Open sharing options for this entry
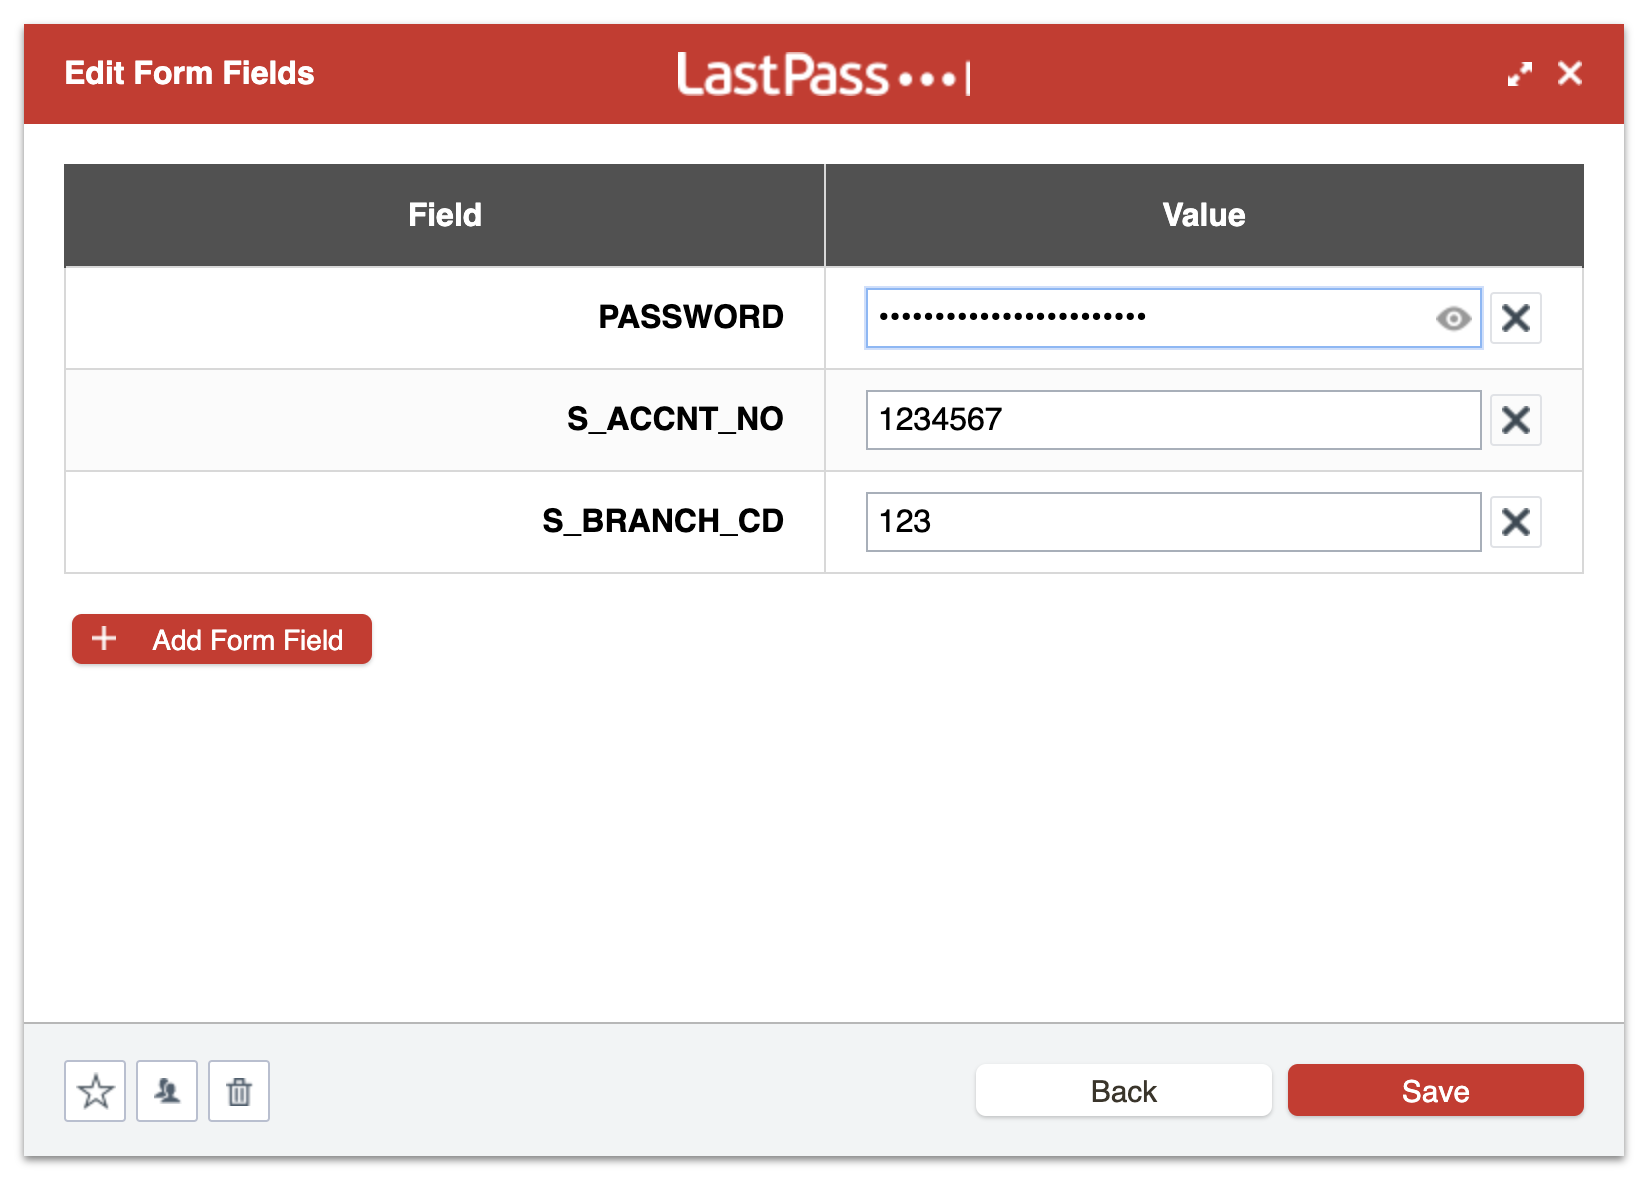Screen dimensions: 1650x1188 [167, 1091]
